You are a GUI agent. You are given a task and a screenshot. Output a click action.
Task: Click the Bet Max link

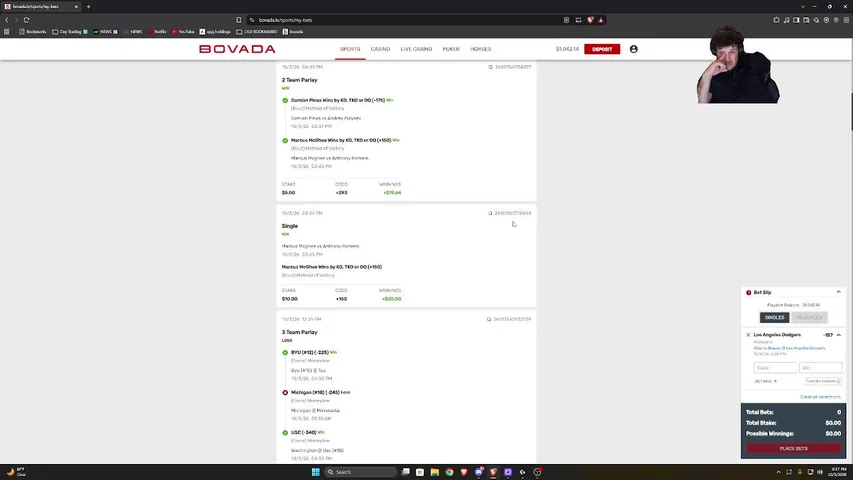click(765, 381)
